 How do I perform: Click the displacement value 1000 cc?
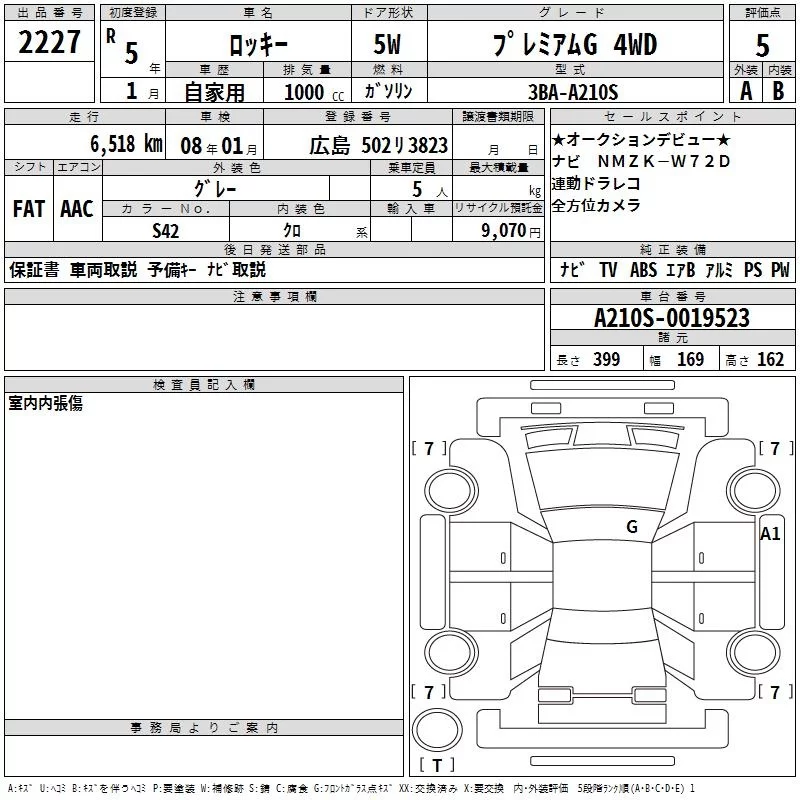click(x=314, y=92)
